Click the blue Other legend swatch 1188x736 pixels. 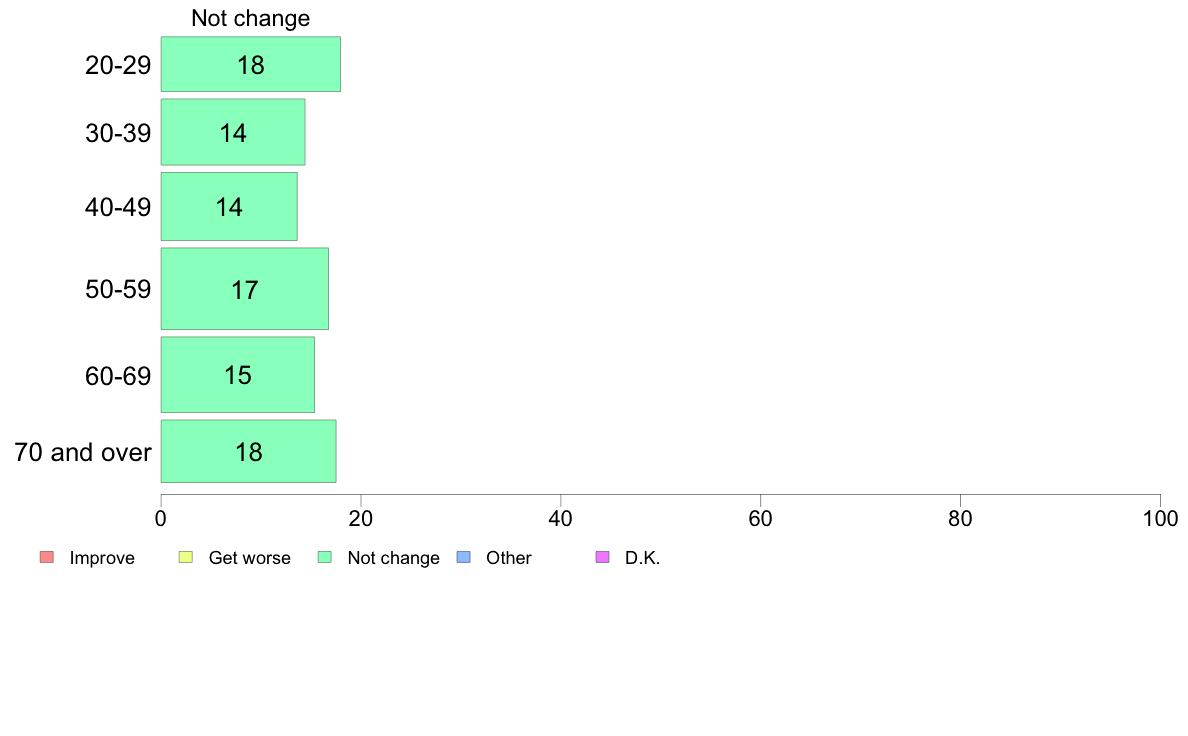[464, 557]
